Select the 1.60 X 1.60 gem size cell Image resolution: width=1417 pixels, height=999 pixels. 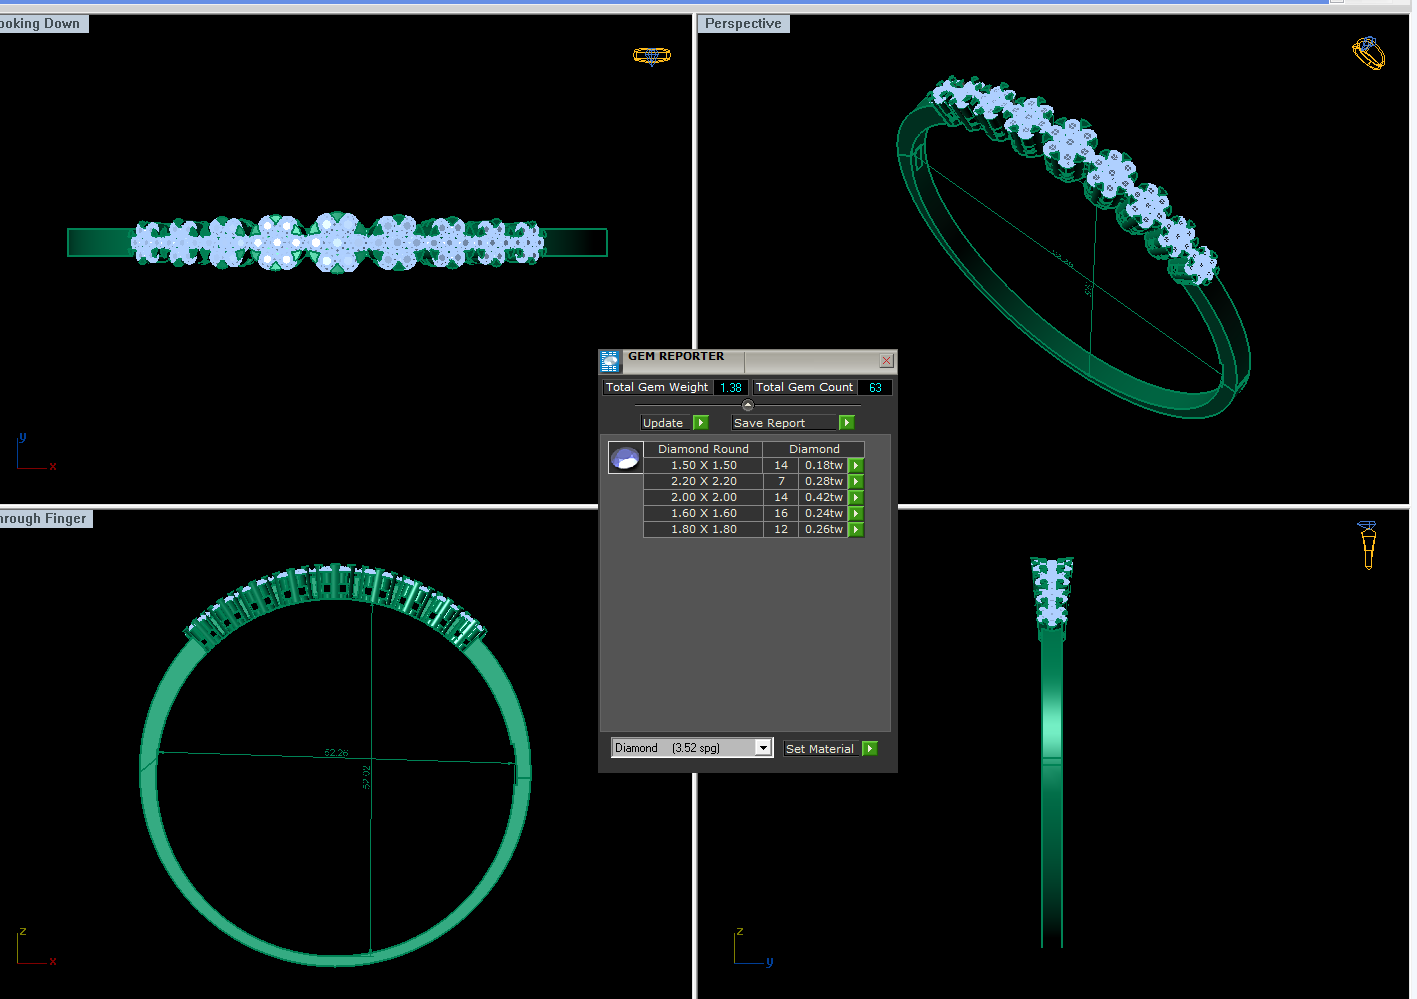point(703,514)
